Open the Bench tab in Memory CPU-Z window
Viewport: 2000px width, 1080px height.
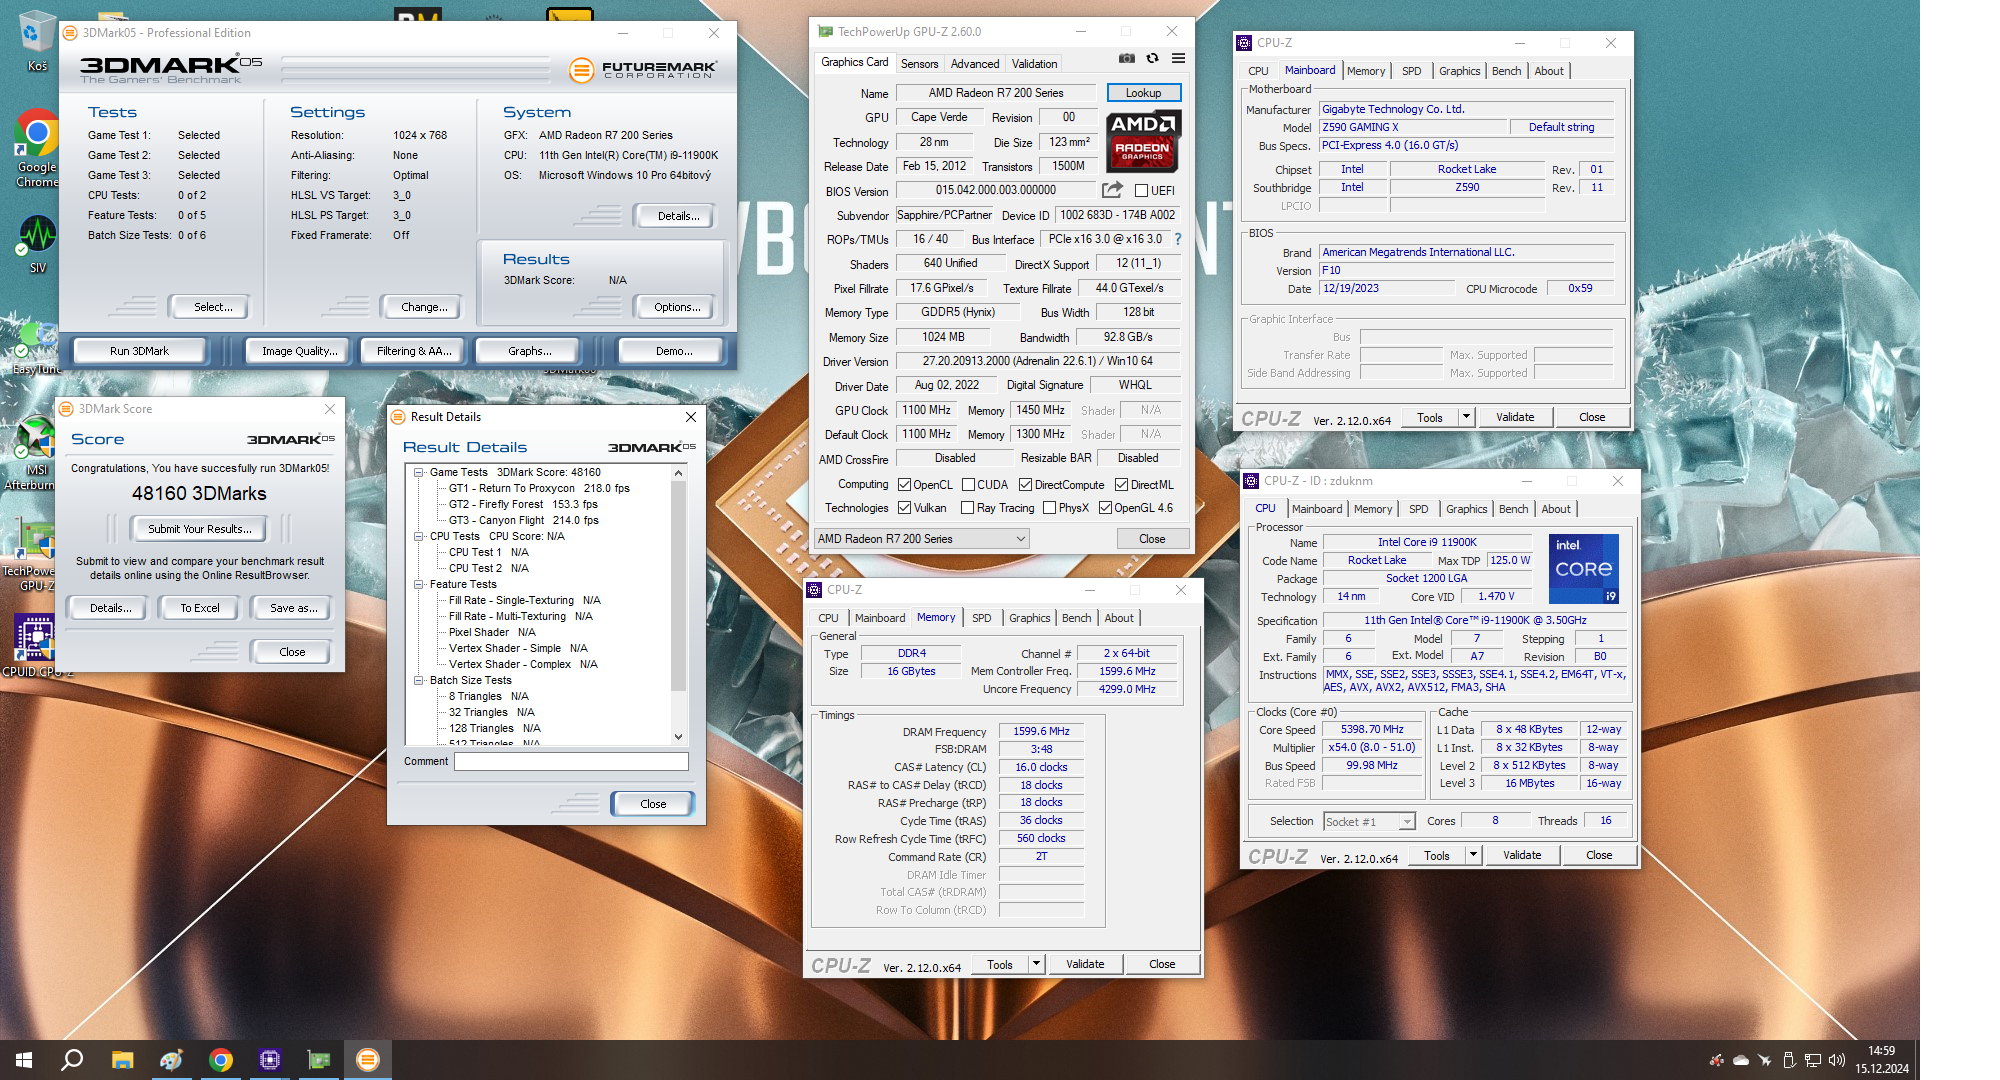(x=1076, y=618)
